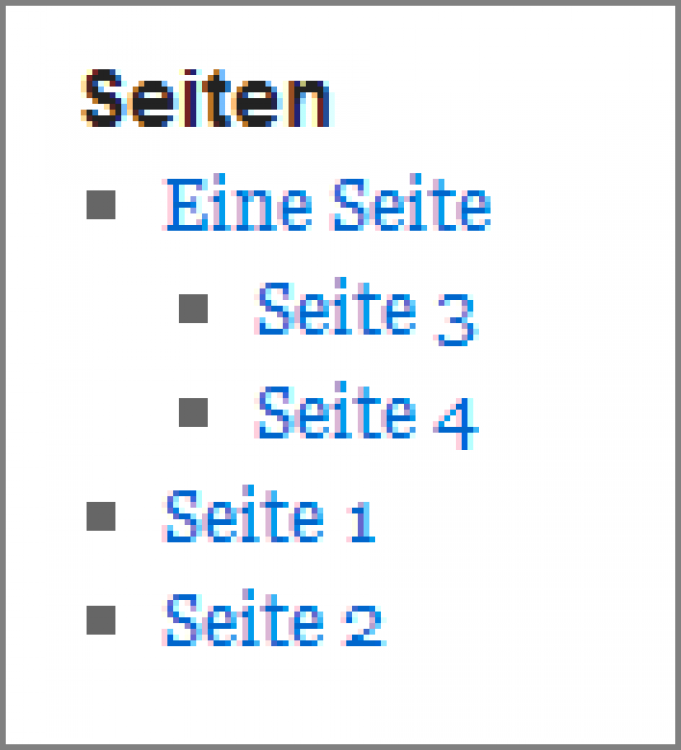This screenshot has width=681, height=750.
Task: Click the bullet marker beside Seite 2
Action: point(101,620)
